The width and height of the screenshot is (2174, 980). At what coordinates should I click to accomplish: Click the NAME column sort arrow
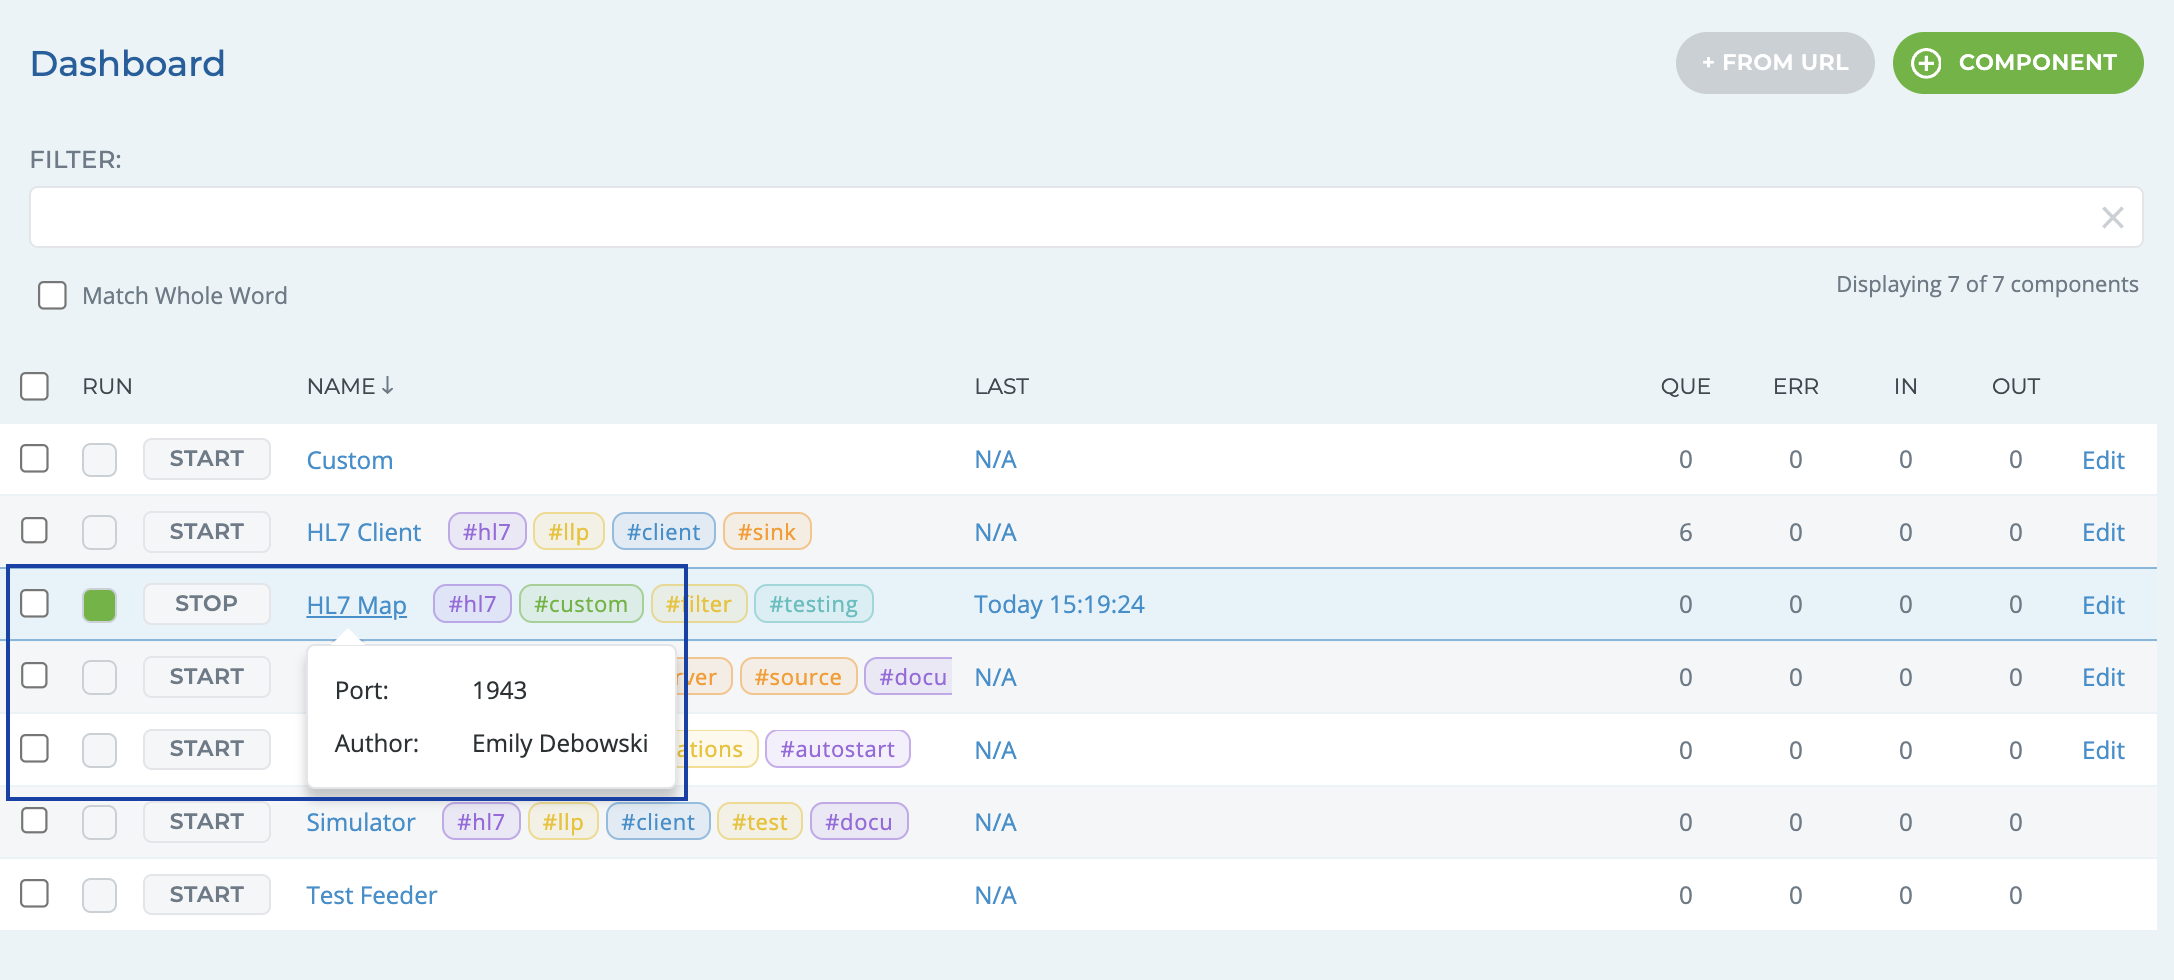pyautogui.click(x=388, y=386)
